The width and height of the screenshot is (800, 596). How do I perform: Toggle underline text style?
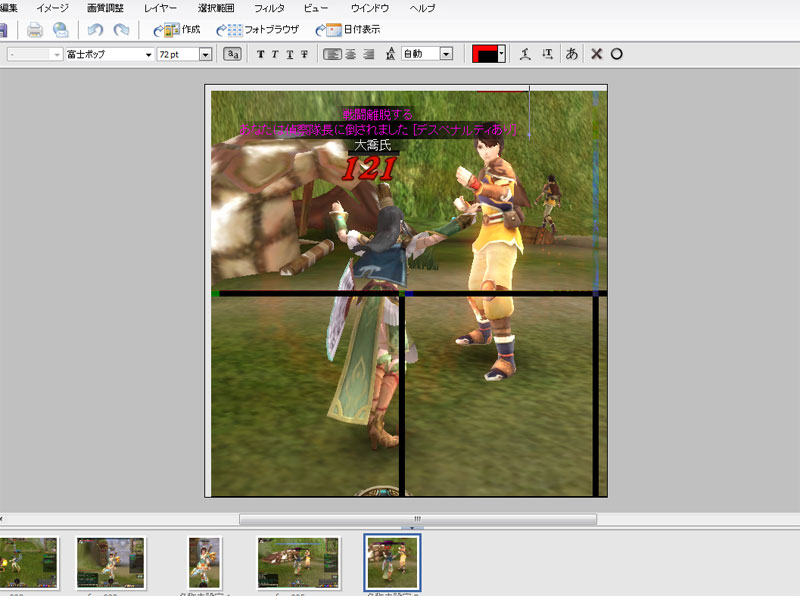point(289,54)
